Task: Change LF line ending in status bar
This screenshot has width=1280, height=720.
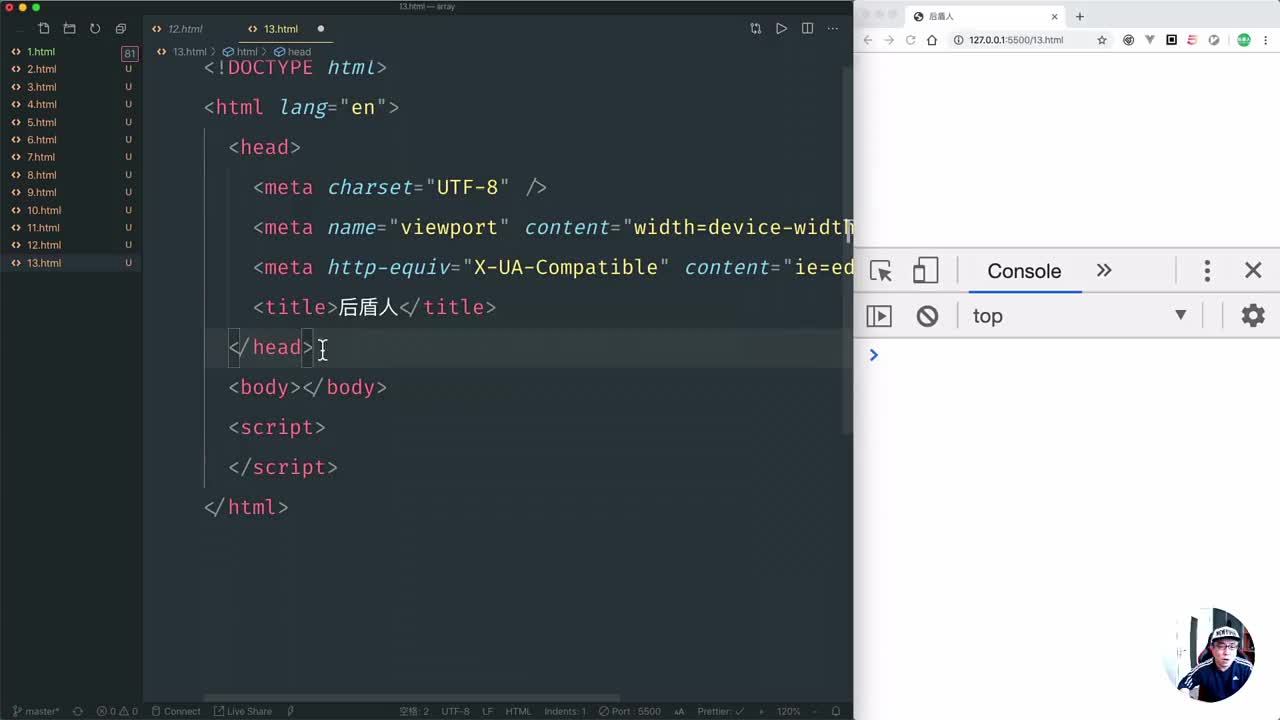Action: tap(487, 711)
